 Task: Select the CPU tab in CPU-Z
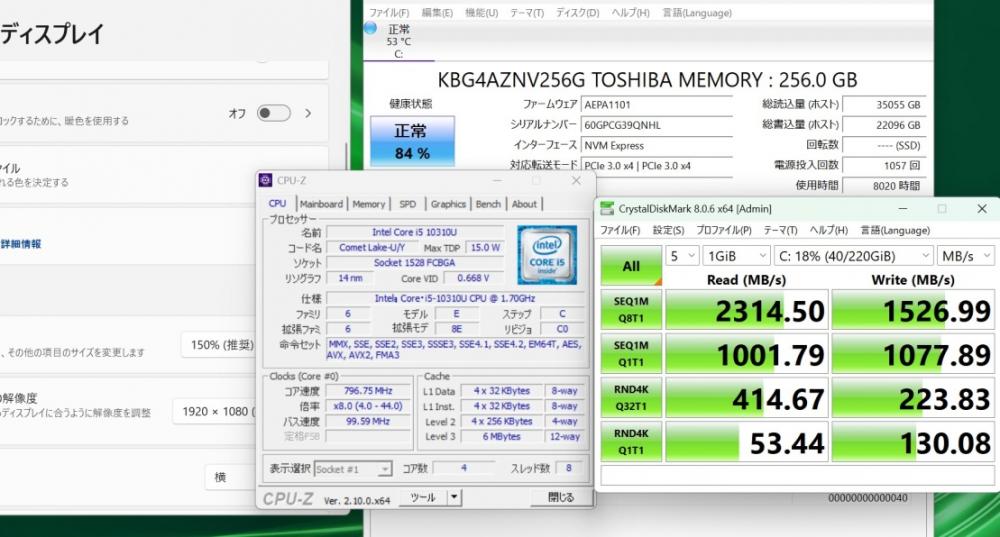277,203
